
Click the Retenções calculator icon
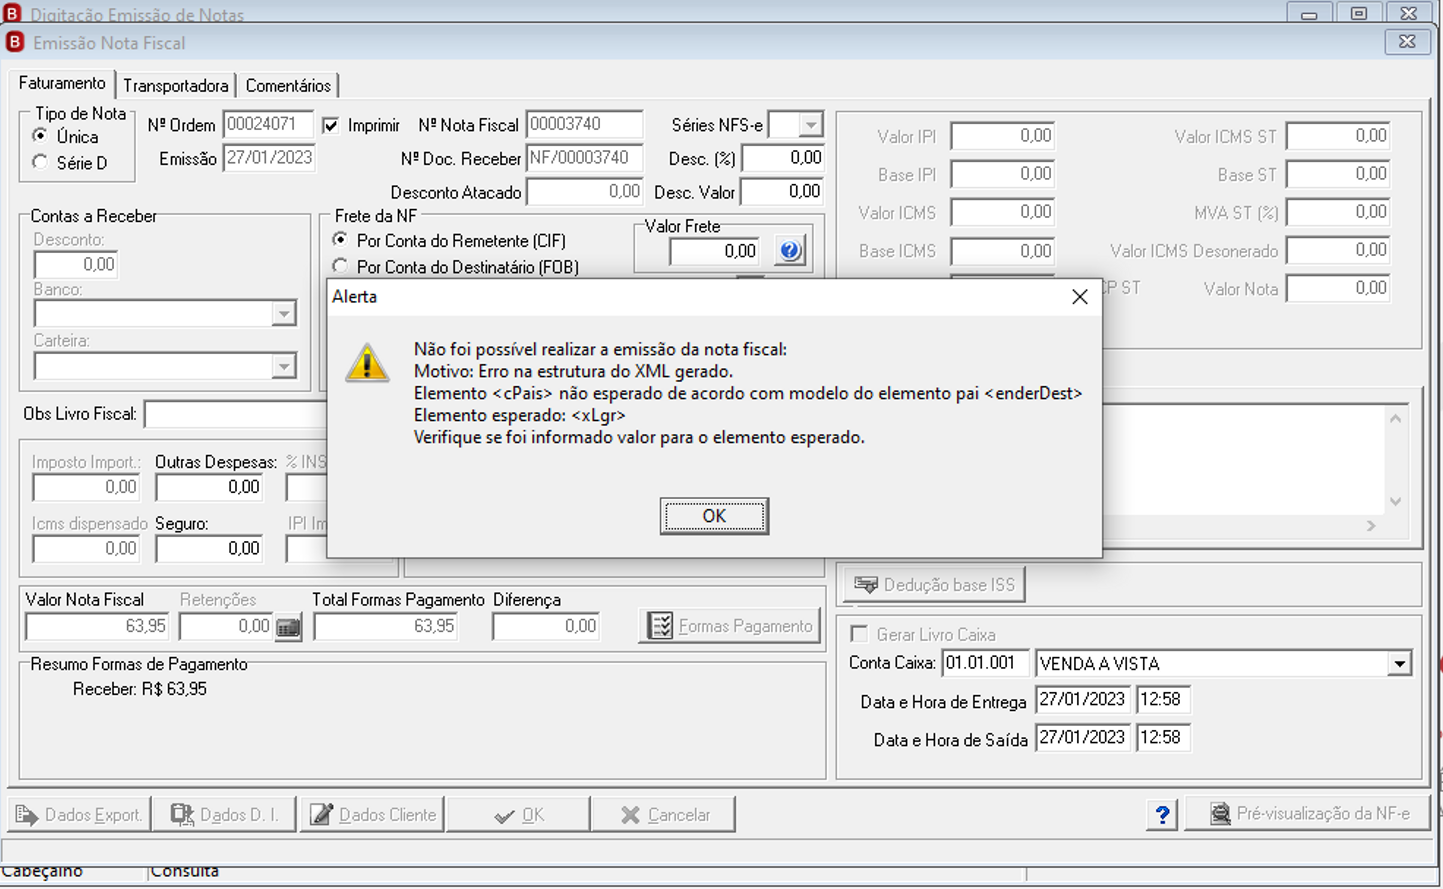(x=288, y=627)
